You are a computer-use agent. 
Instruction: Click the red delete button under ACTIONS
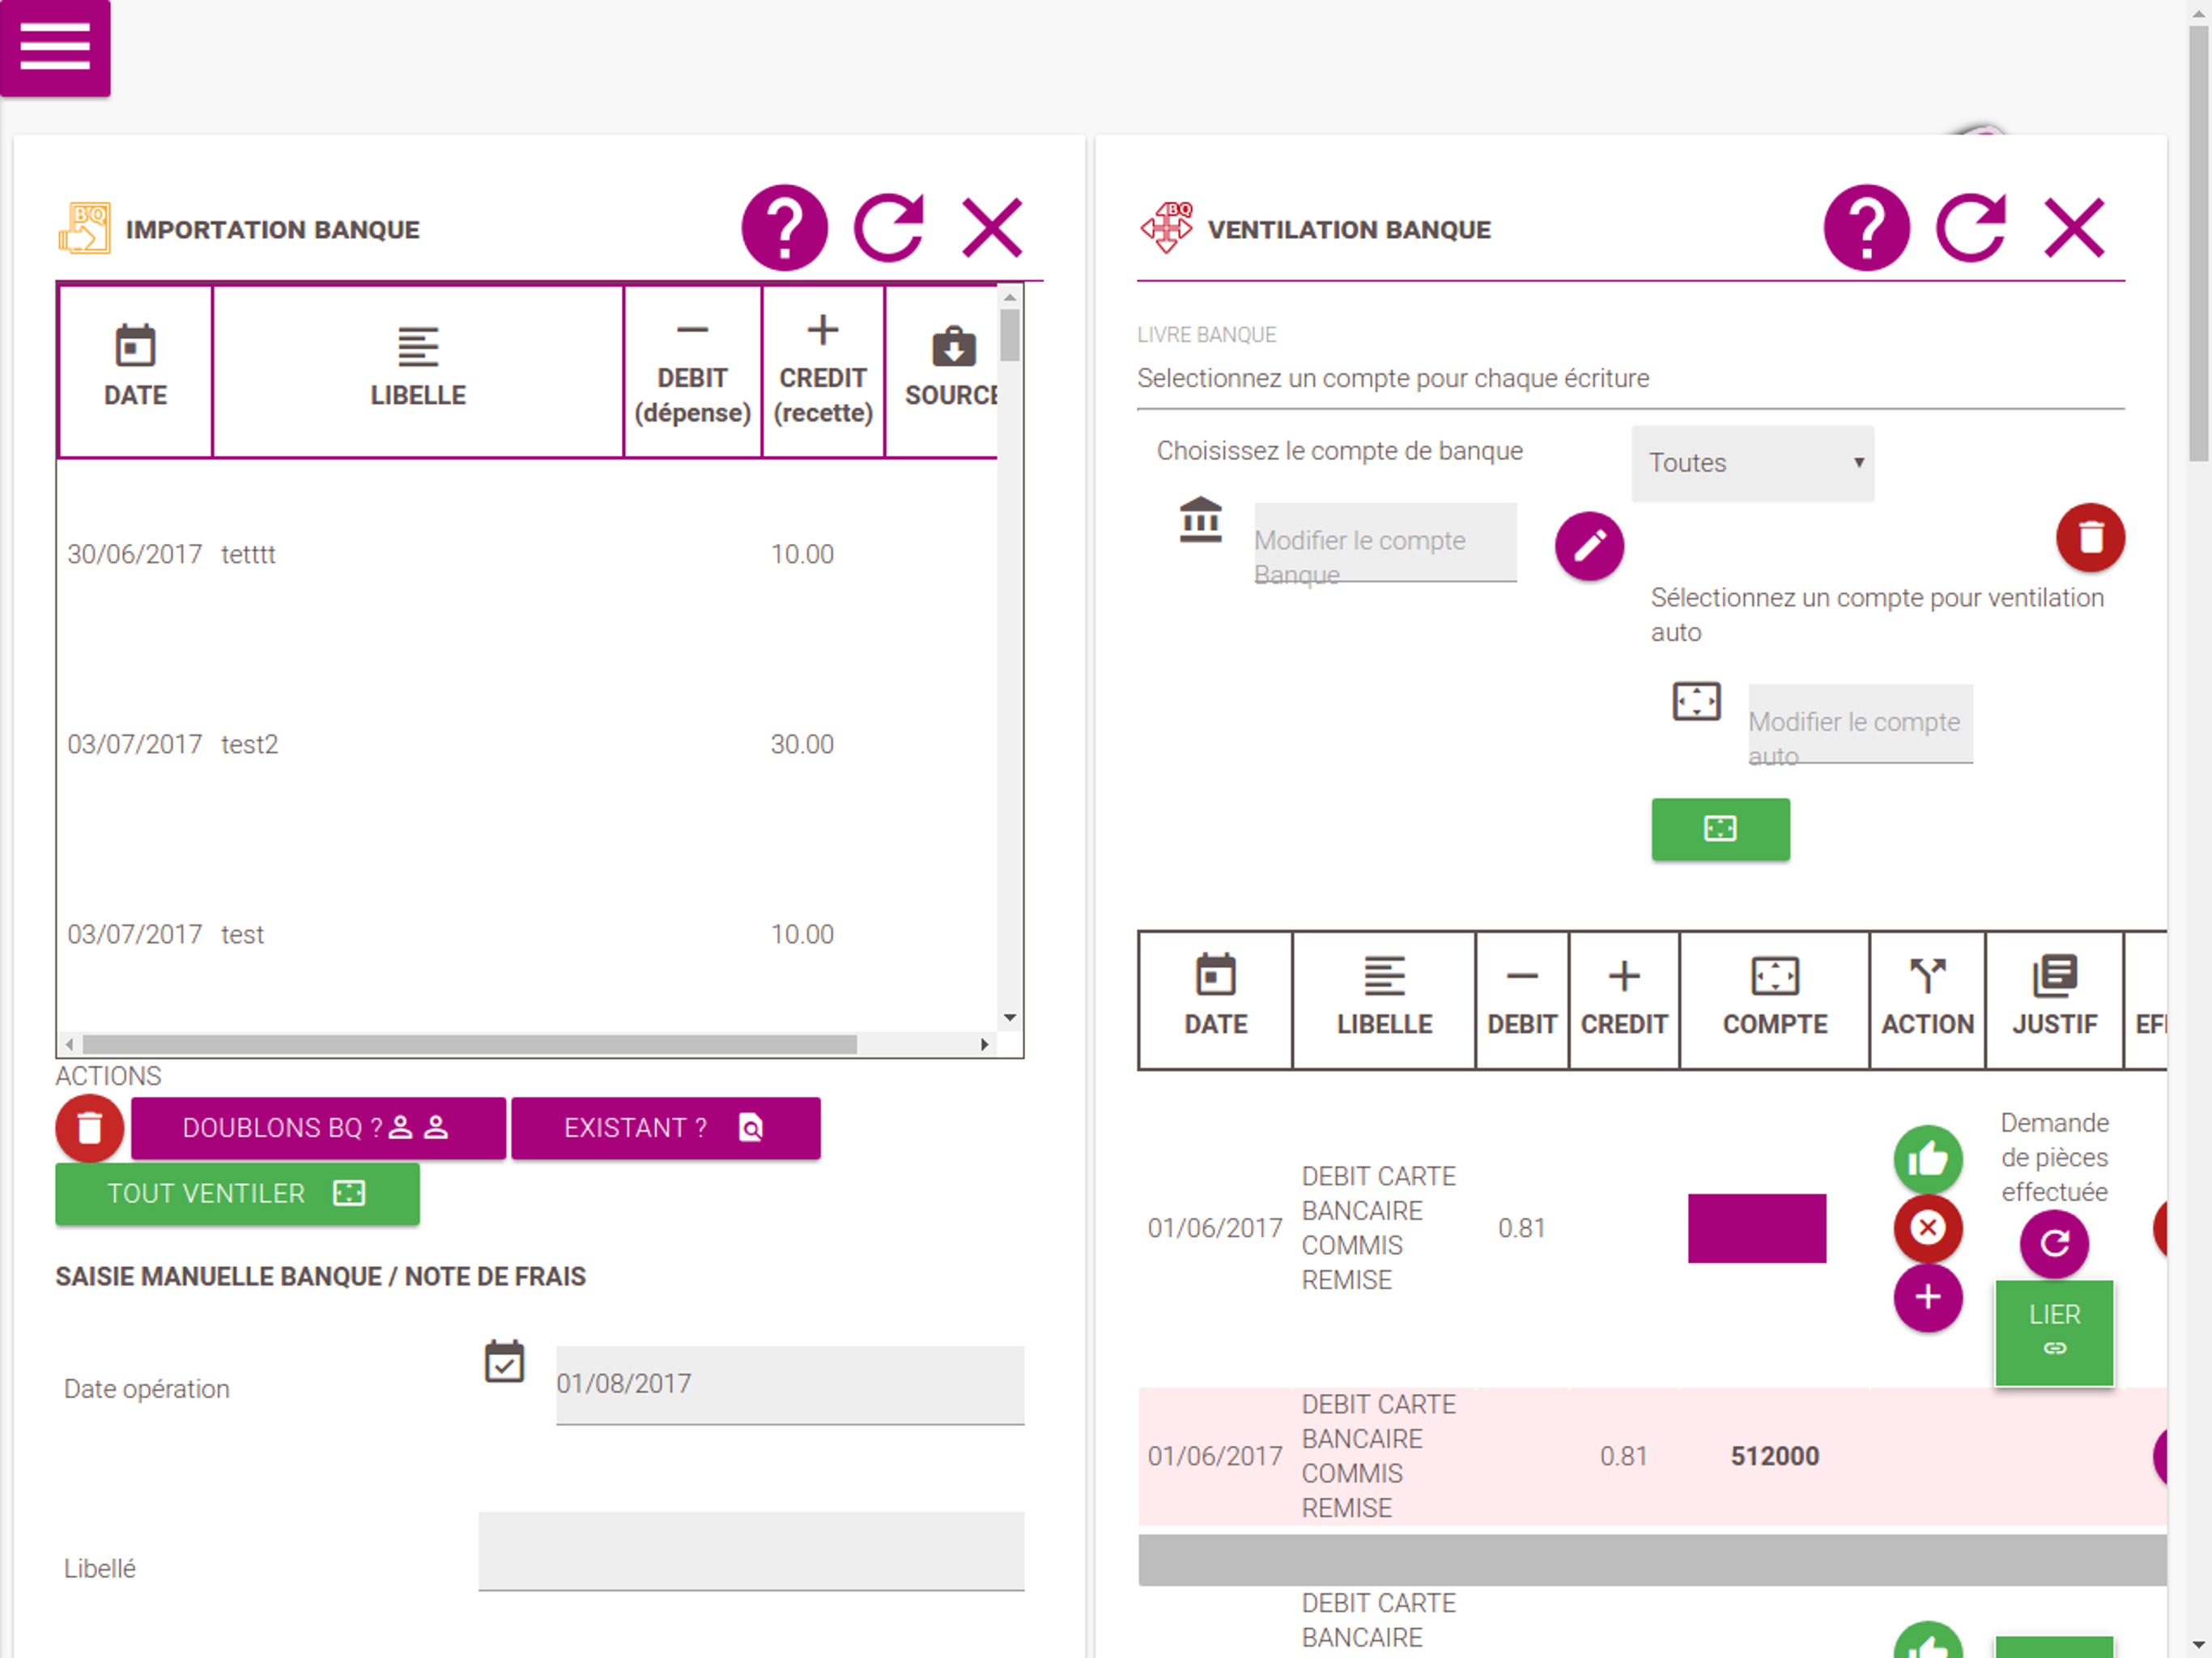click(90, 1128)
